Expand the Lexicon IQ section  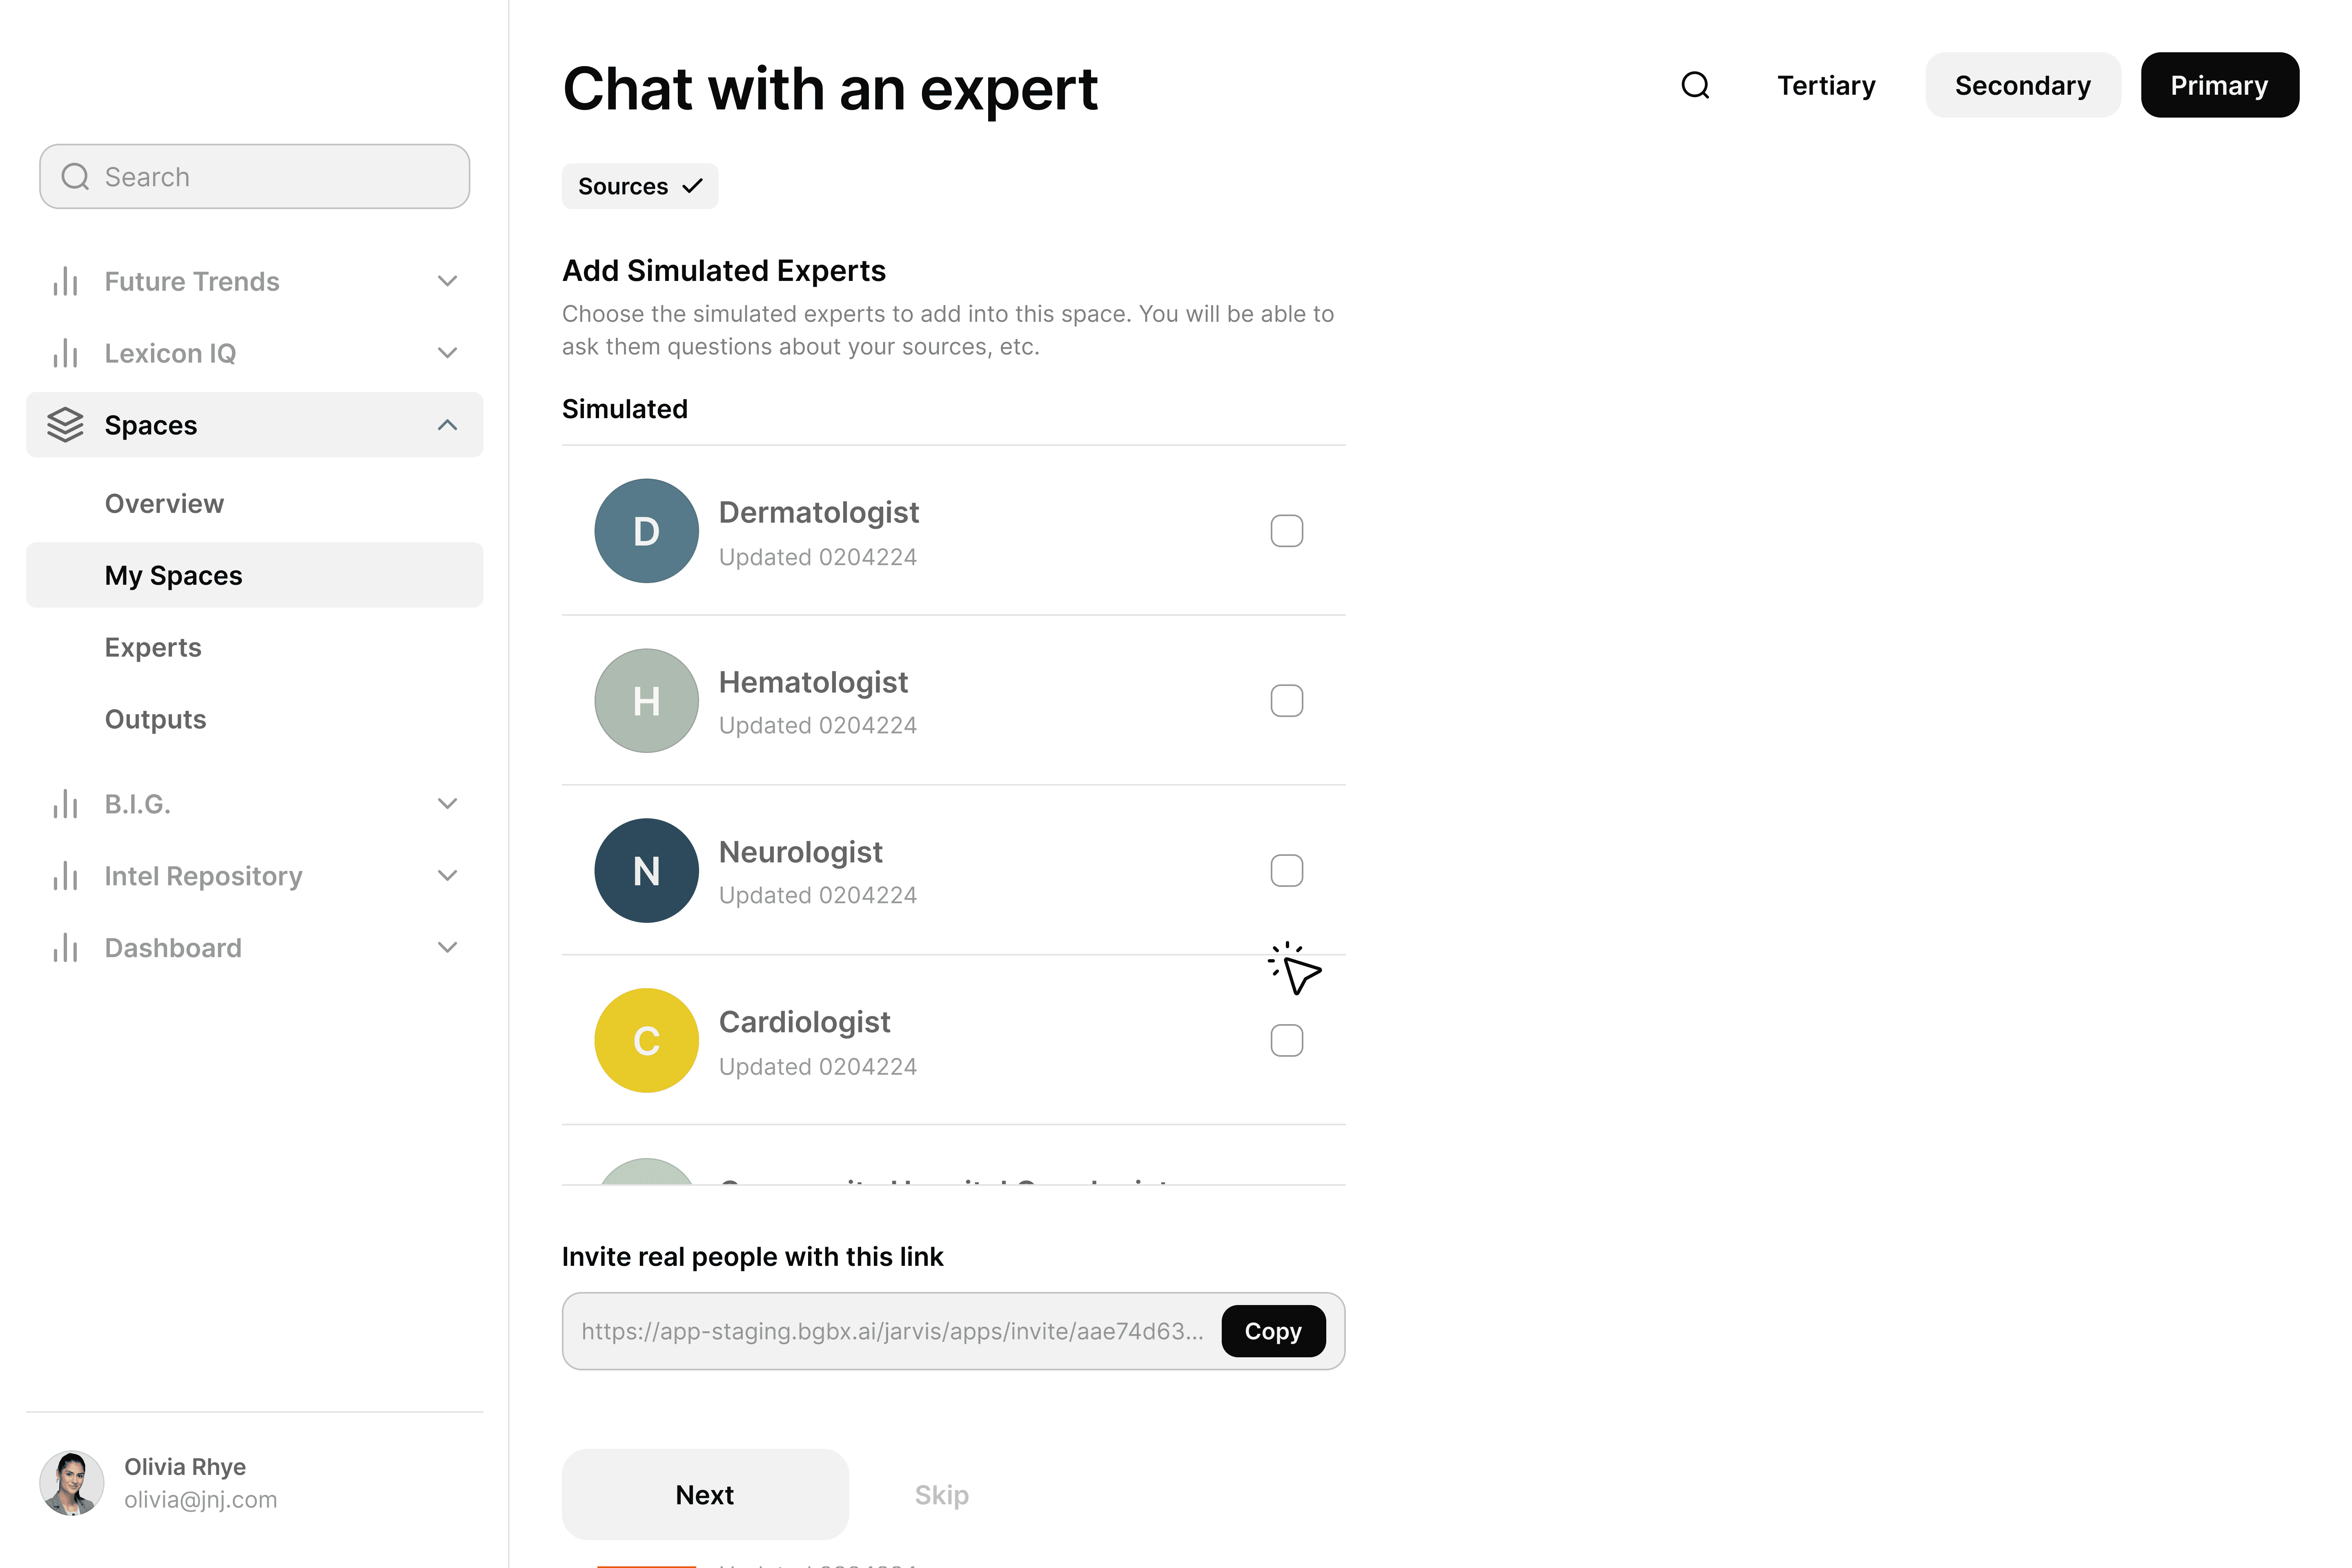pos(447,353)
